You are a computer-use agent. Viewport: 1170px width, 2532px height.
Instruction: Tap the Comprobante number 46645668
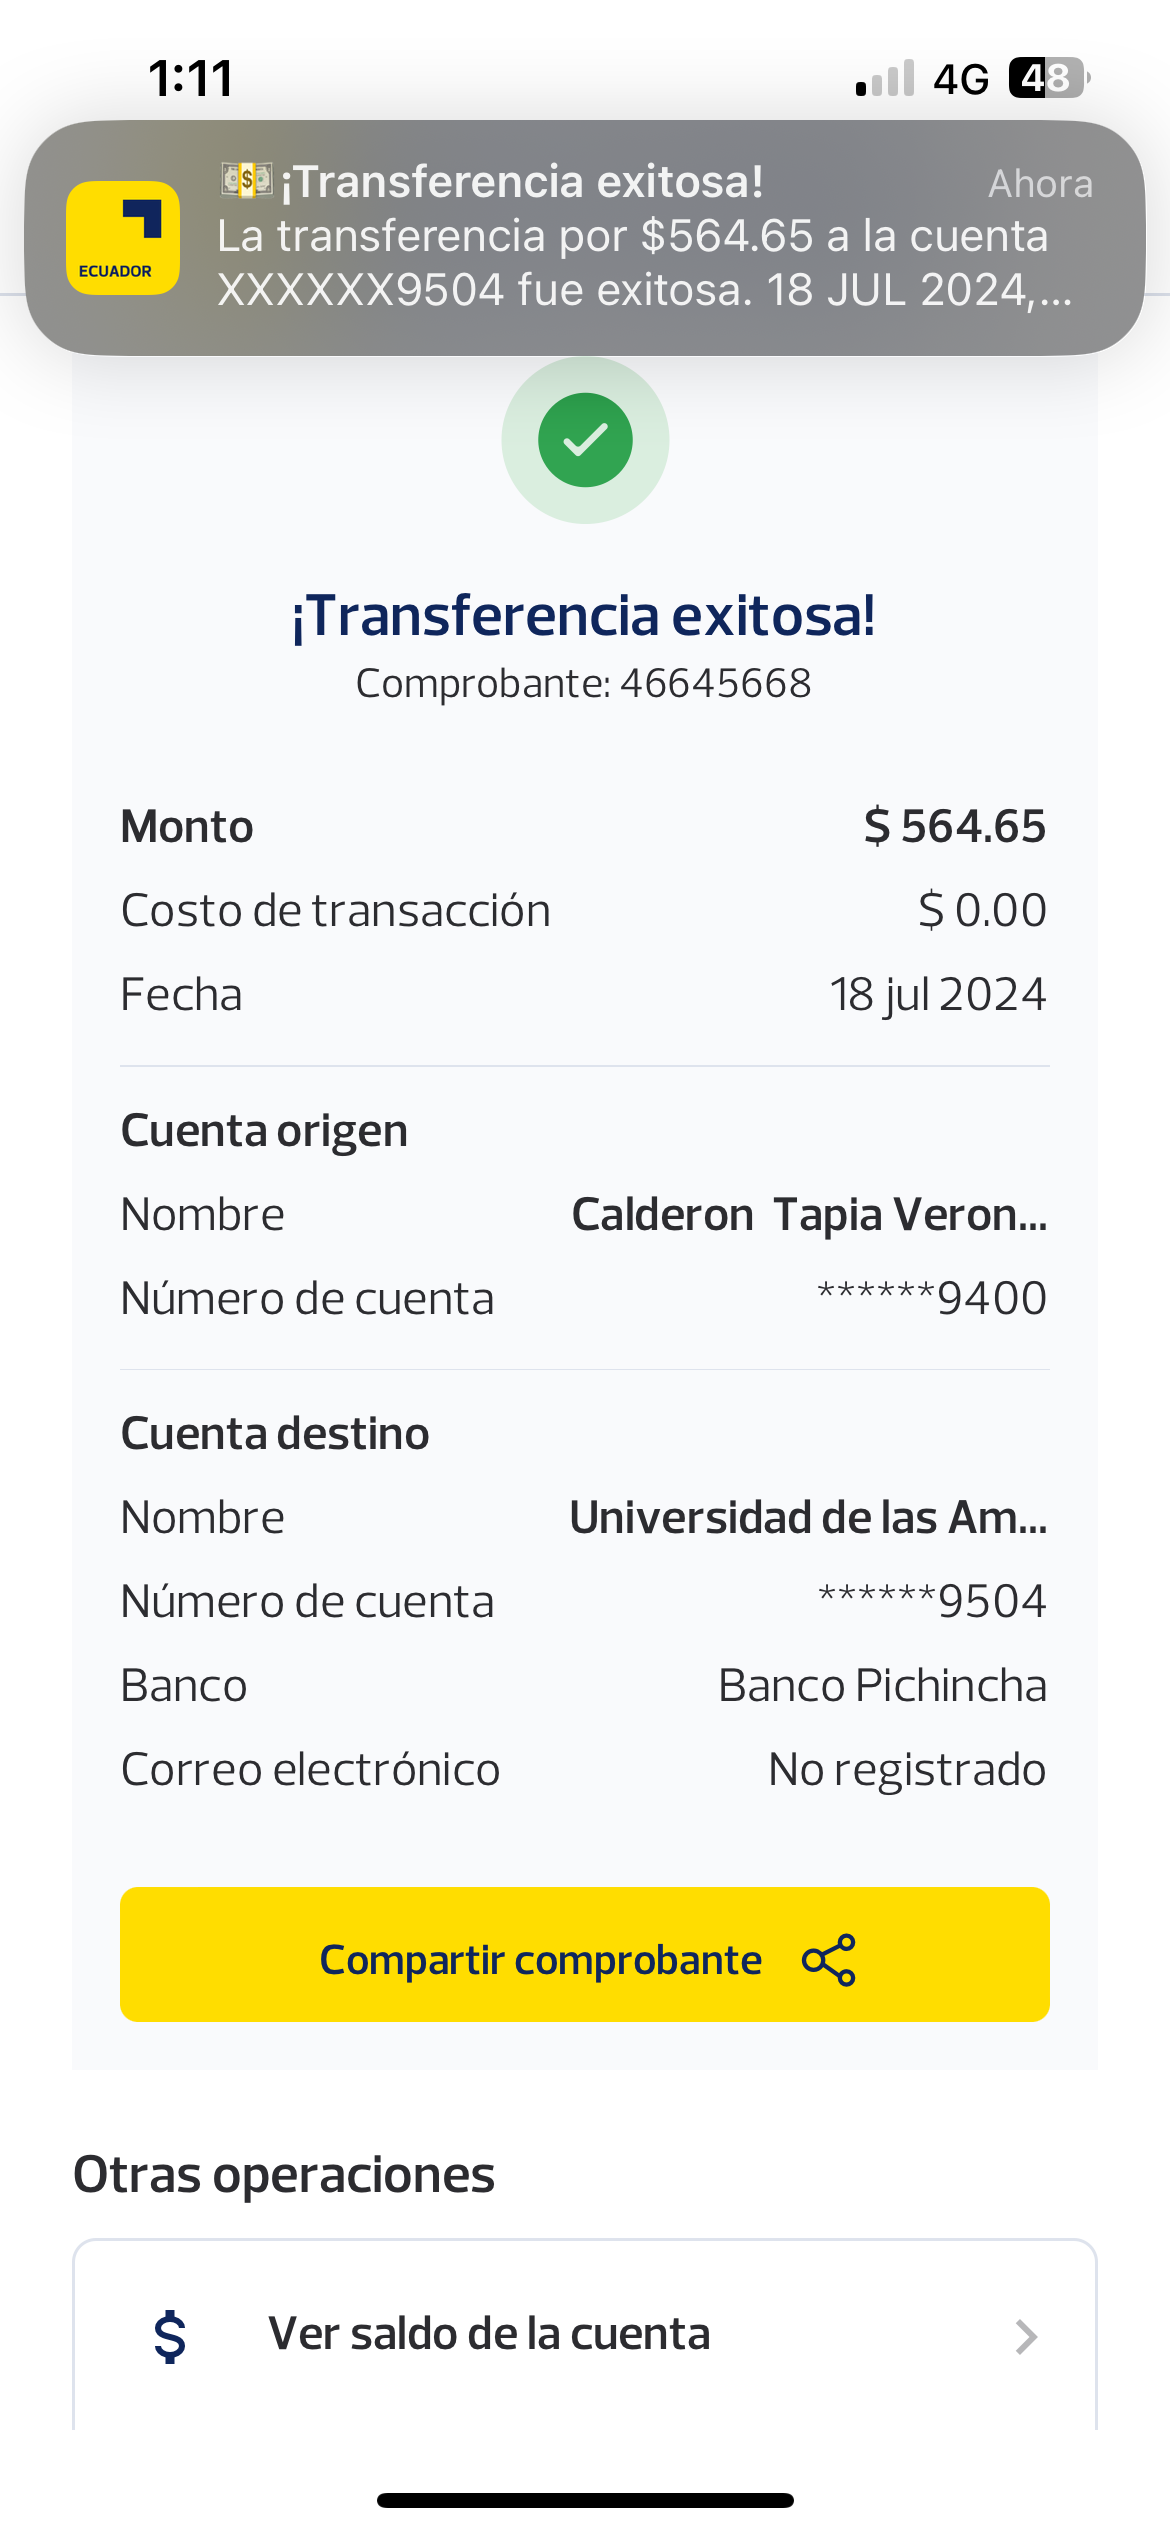click(715, 684)
